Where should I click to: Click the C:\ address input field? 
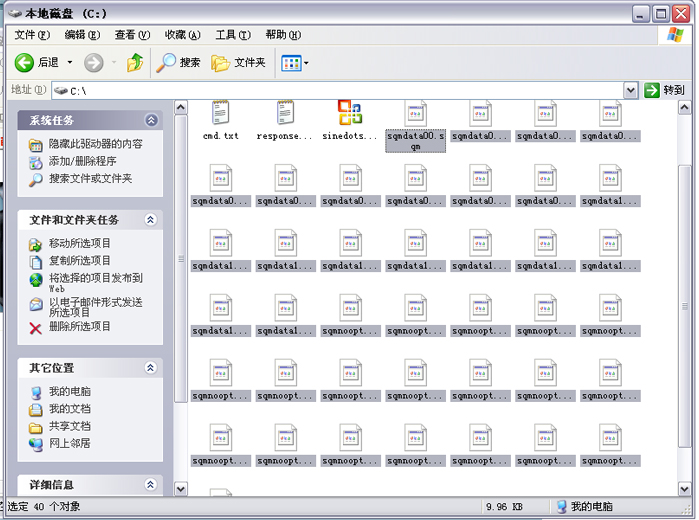tap(337, 91)
